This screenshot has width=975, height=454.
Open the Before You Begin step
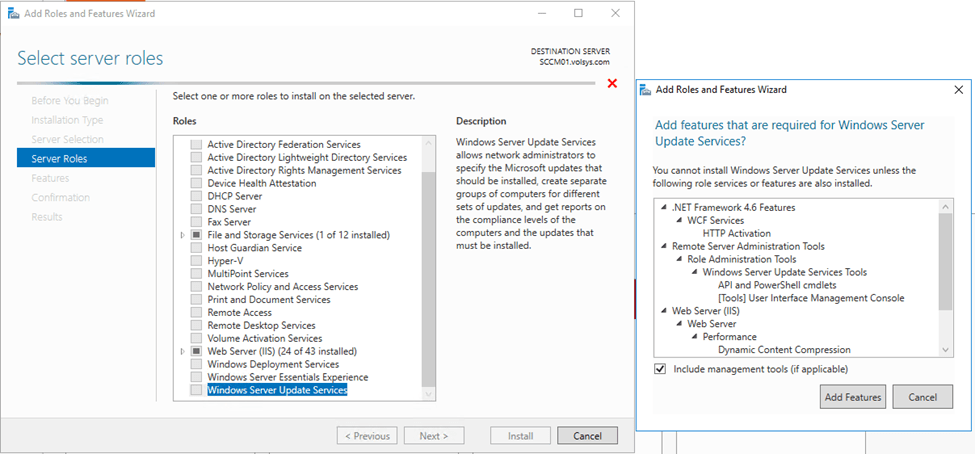click(x=70, y=100)
